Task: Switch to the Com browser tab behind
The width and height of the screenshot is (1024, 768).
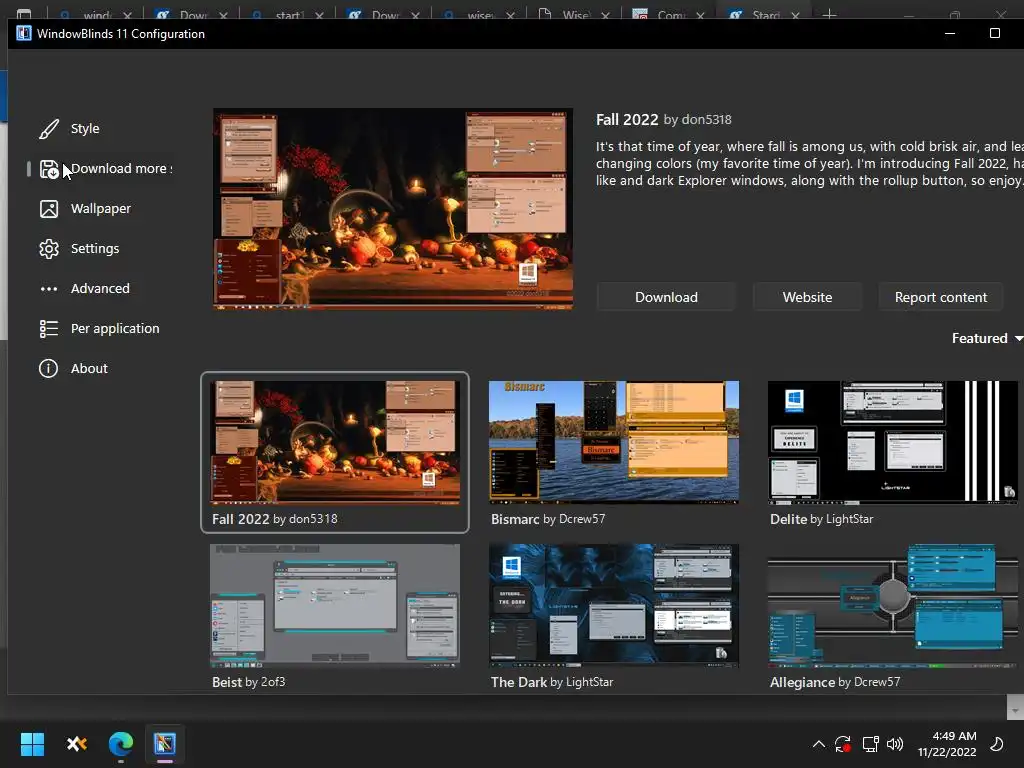Action: coord(669,14)
